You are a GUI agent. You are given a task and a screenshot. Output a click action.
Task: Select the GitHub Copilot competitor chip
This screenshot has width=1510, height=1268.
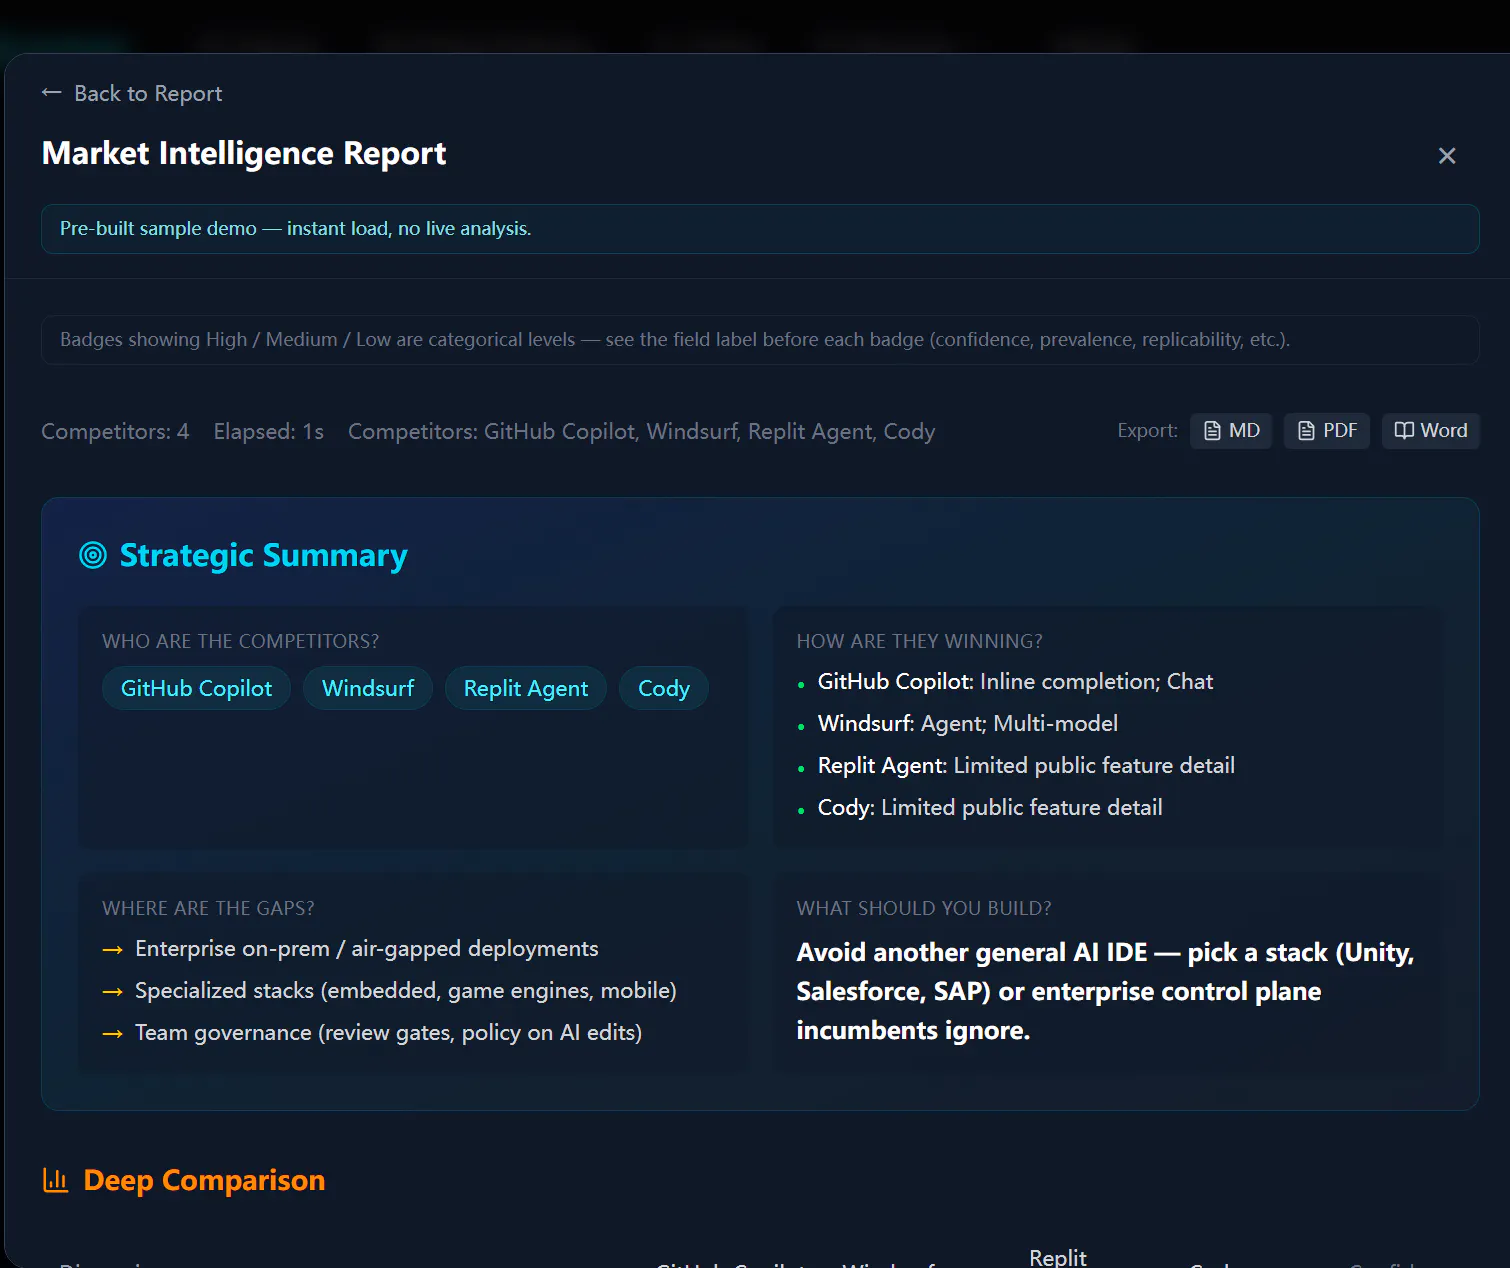click(196, 688)
